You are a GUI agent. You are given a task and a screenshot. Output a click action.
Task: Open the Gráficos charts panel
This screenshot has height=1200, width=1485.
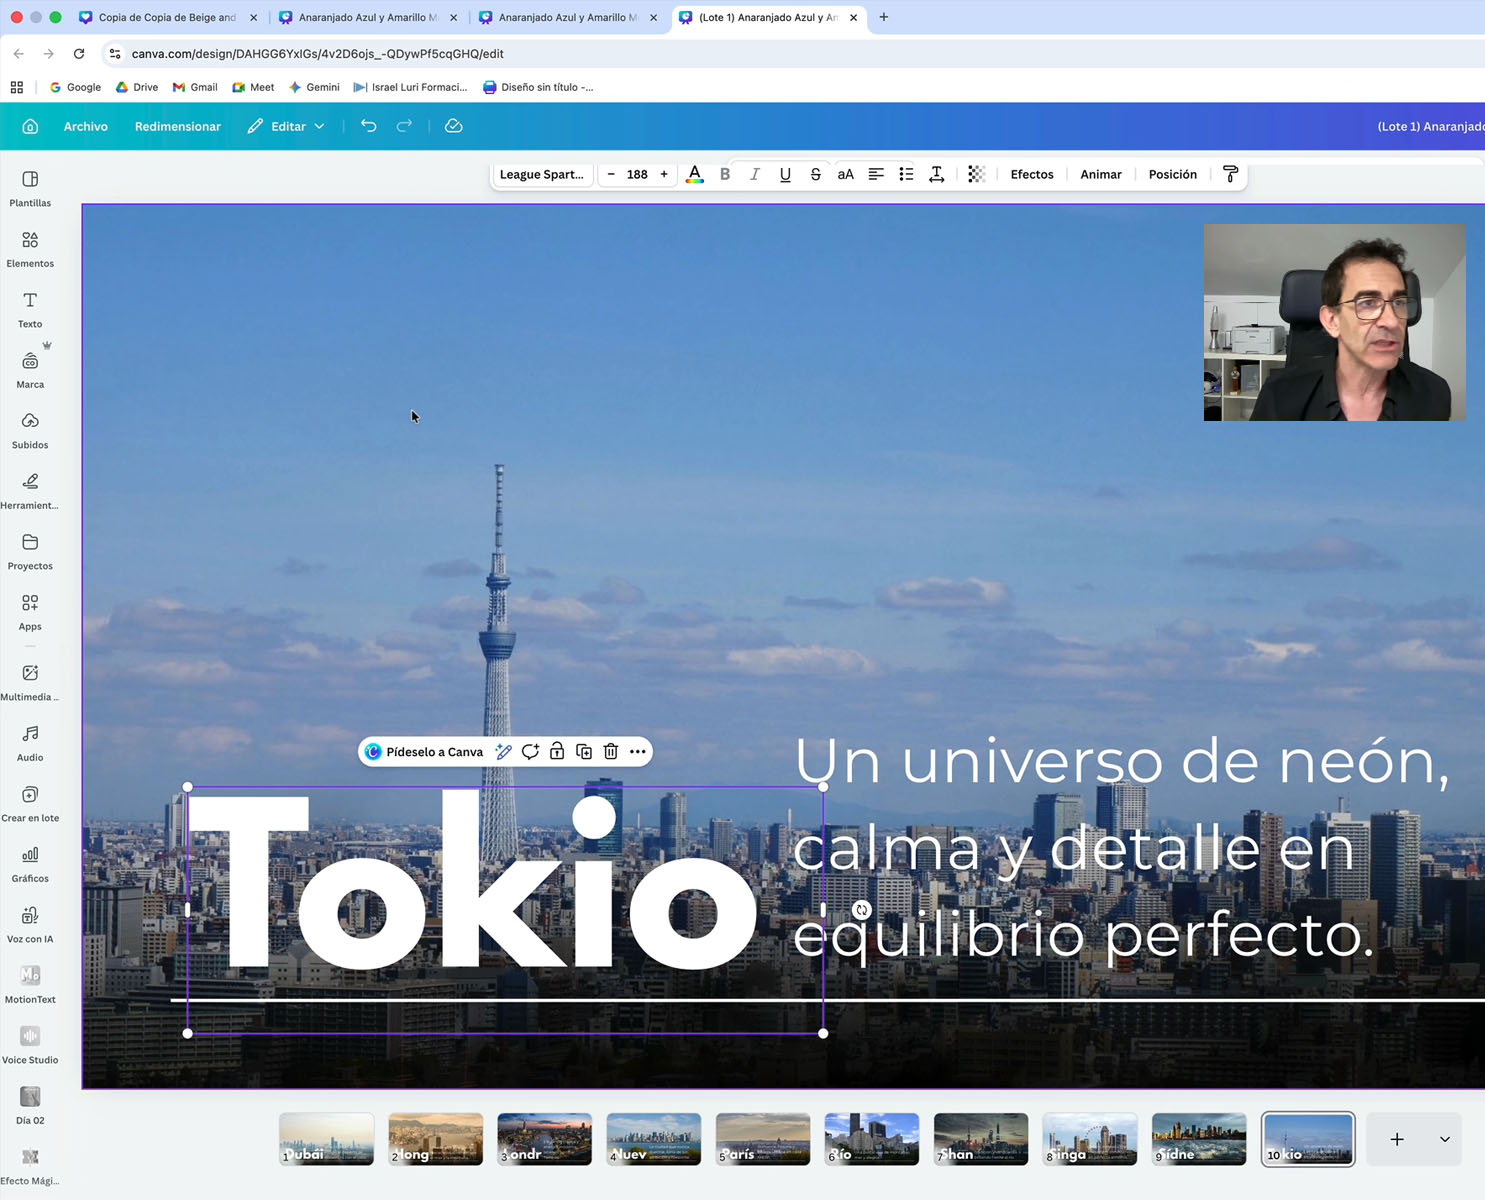tap(30, 864)
